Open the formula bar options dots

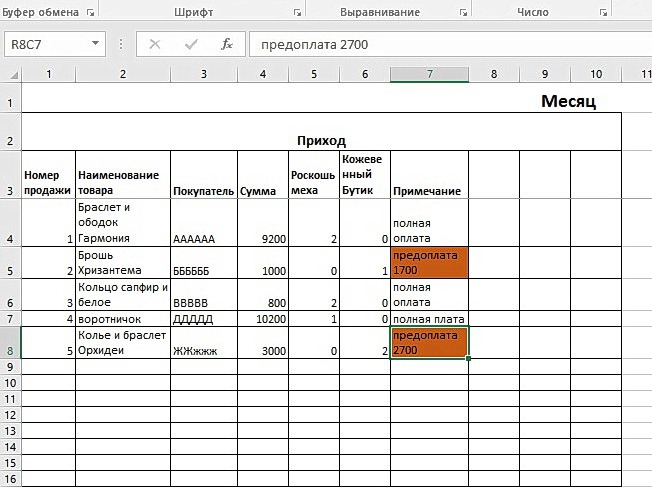(121, 44)
